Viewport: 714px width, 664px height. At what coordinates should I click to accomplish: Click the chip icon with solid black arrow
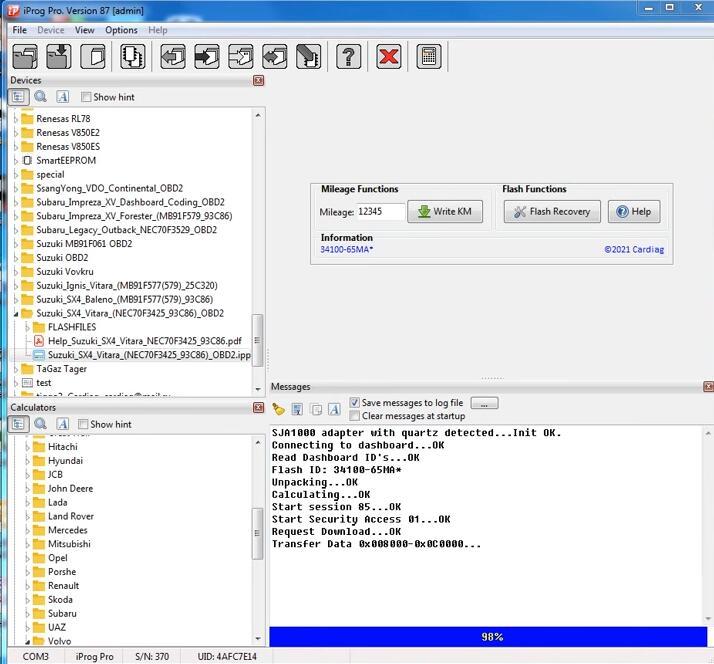tap(206, 57)
